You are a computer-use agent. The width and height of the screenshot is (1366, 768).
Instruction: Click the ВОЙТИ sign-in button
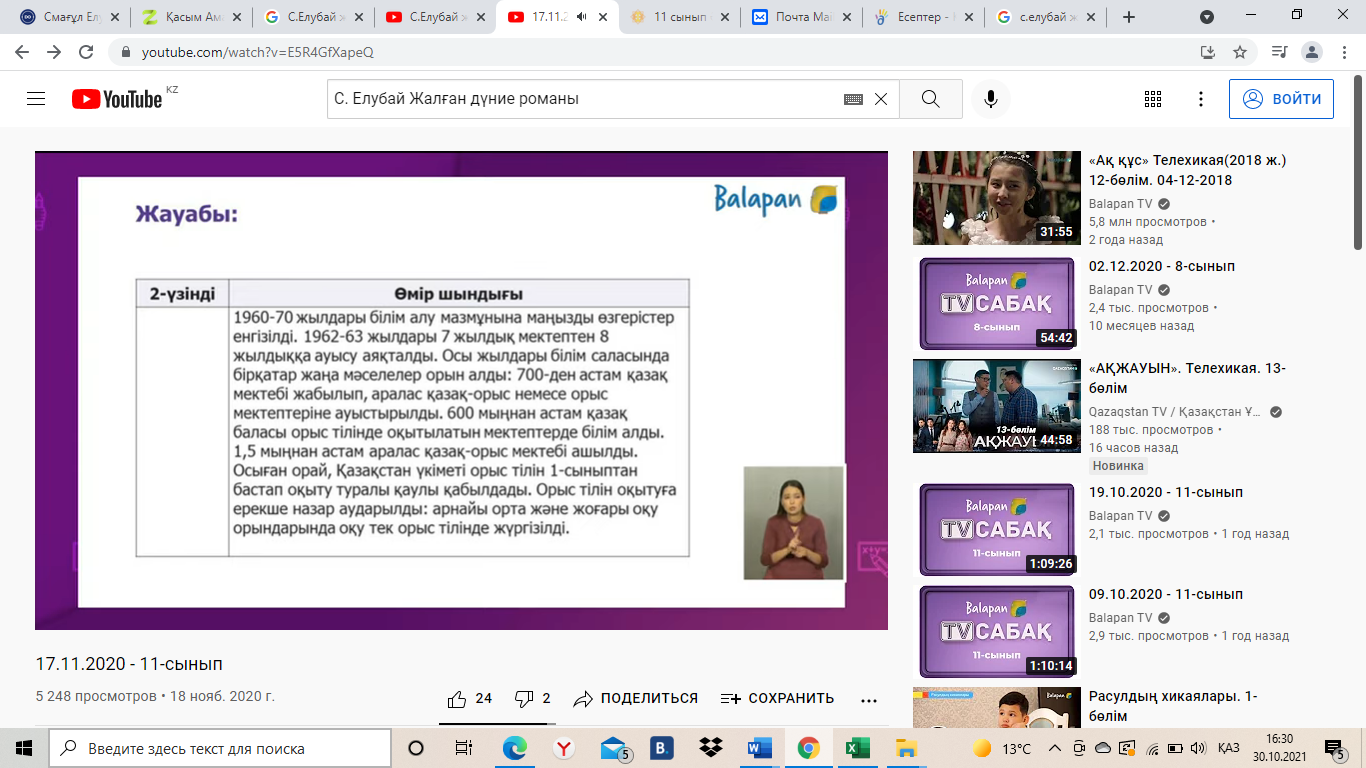coord(1281,99)
